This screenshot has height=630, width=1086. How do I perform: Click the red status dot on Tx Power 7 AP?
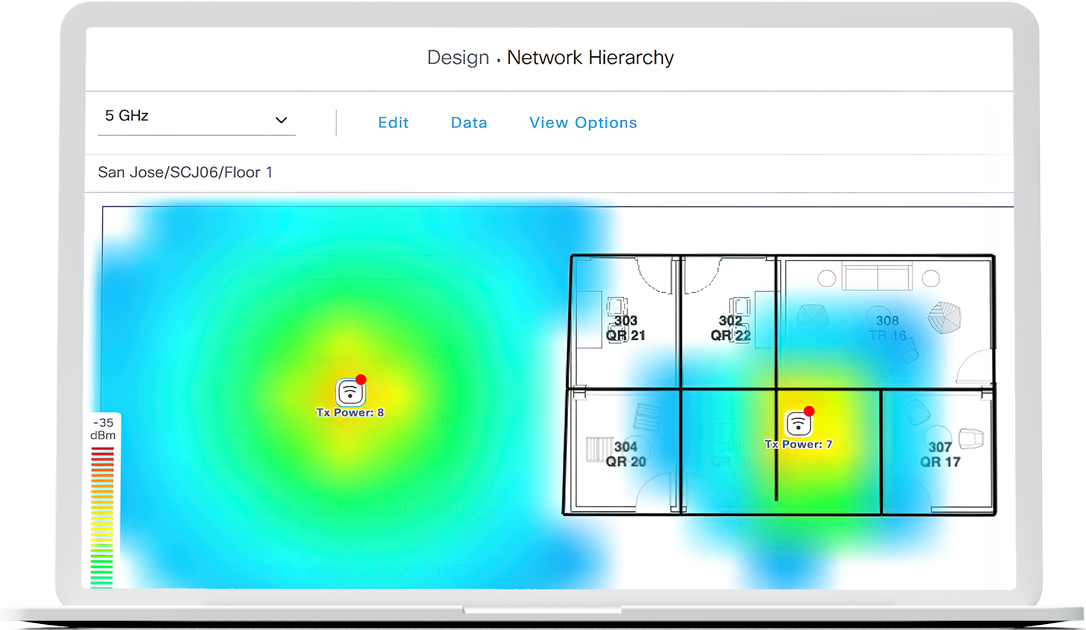809,411
